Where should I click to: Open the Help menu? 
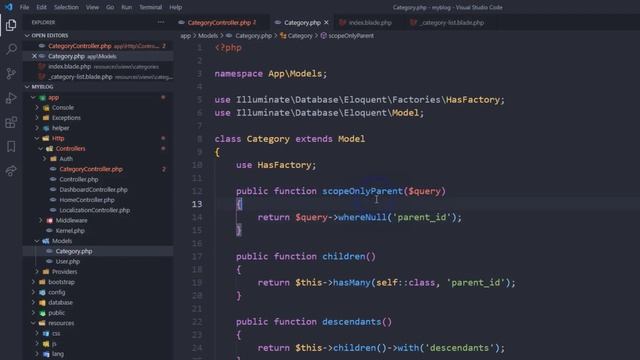[x=176, y=7]
